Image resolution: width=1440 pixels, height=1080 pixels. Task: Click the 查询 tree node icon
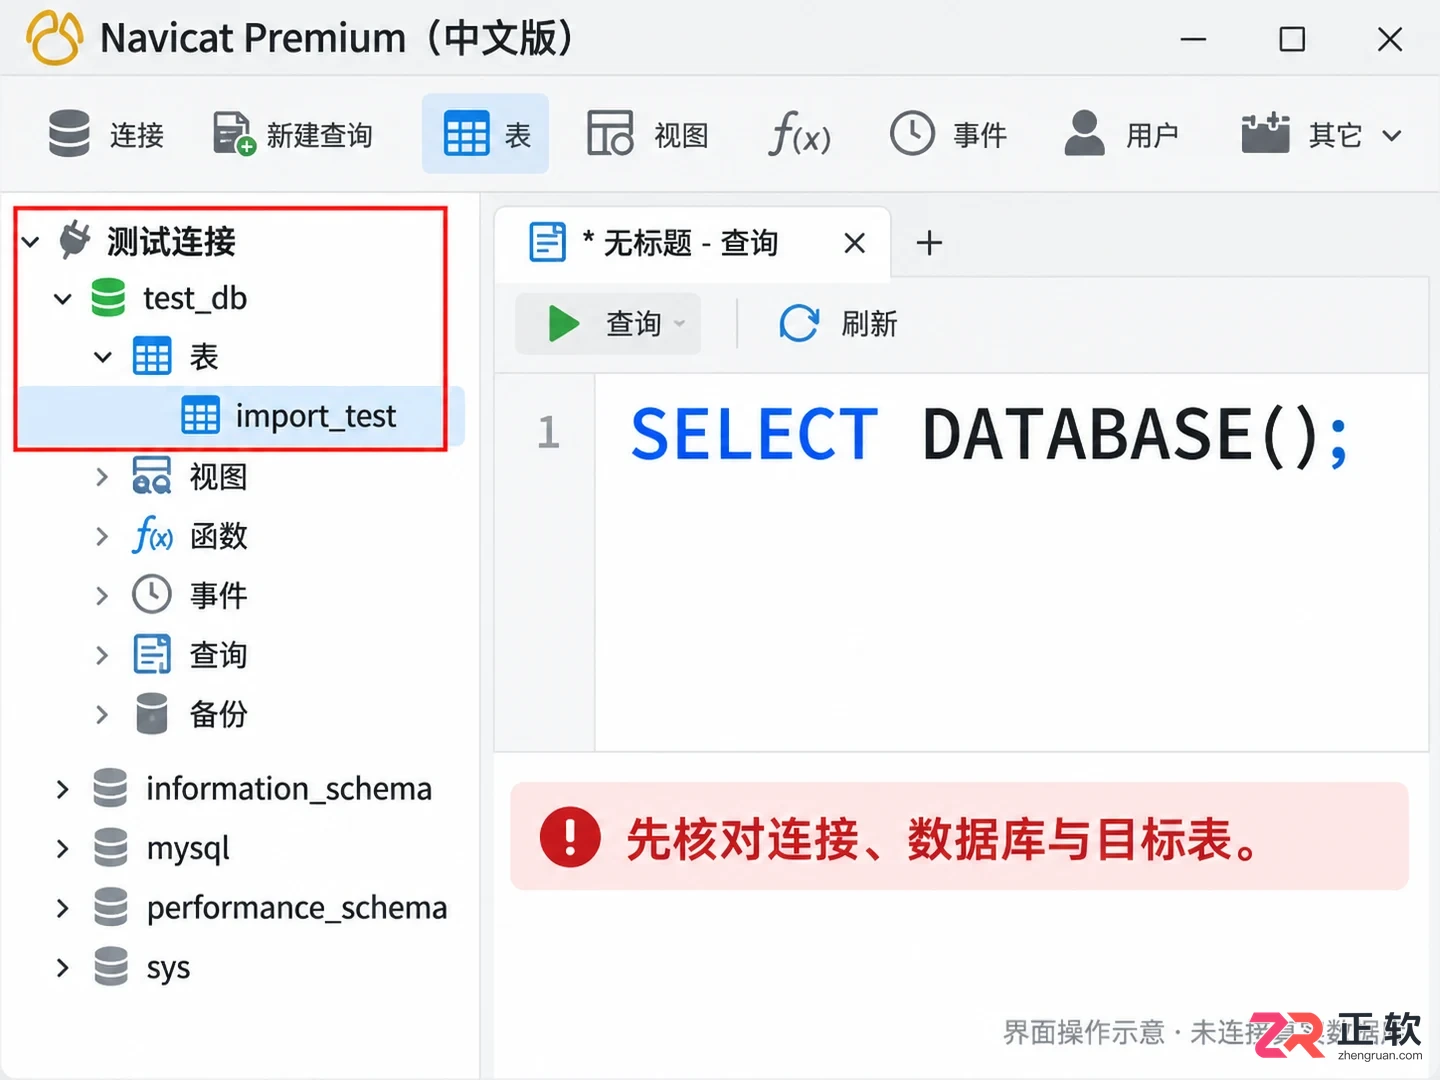[152, 655]
